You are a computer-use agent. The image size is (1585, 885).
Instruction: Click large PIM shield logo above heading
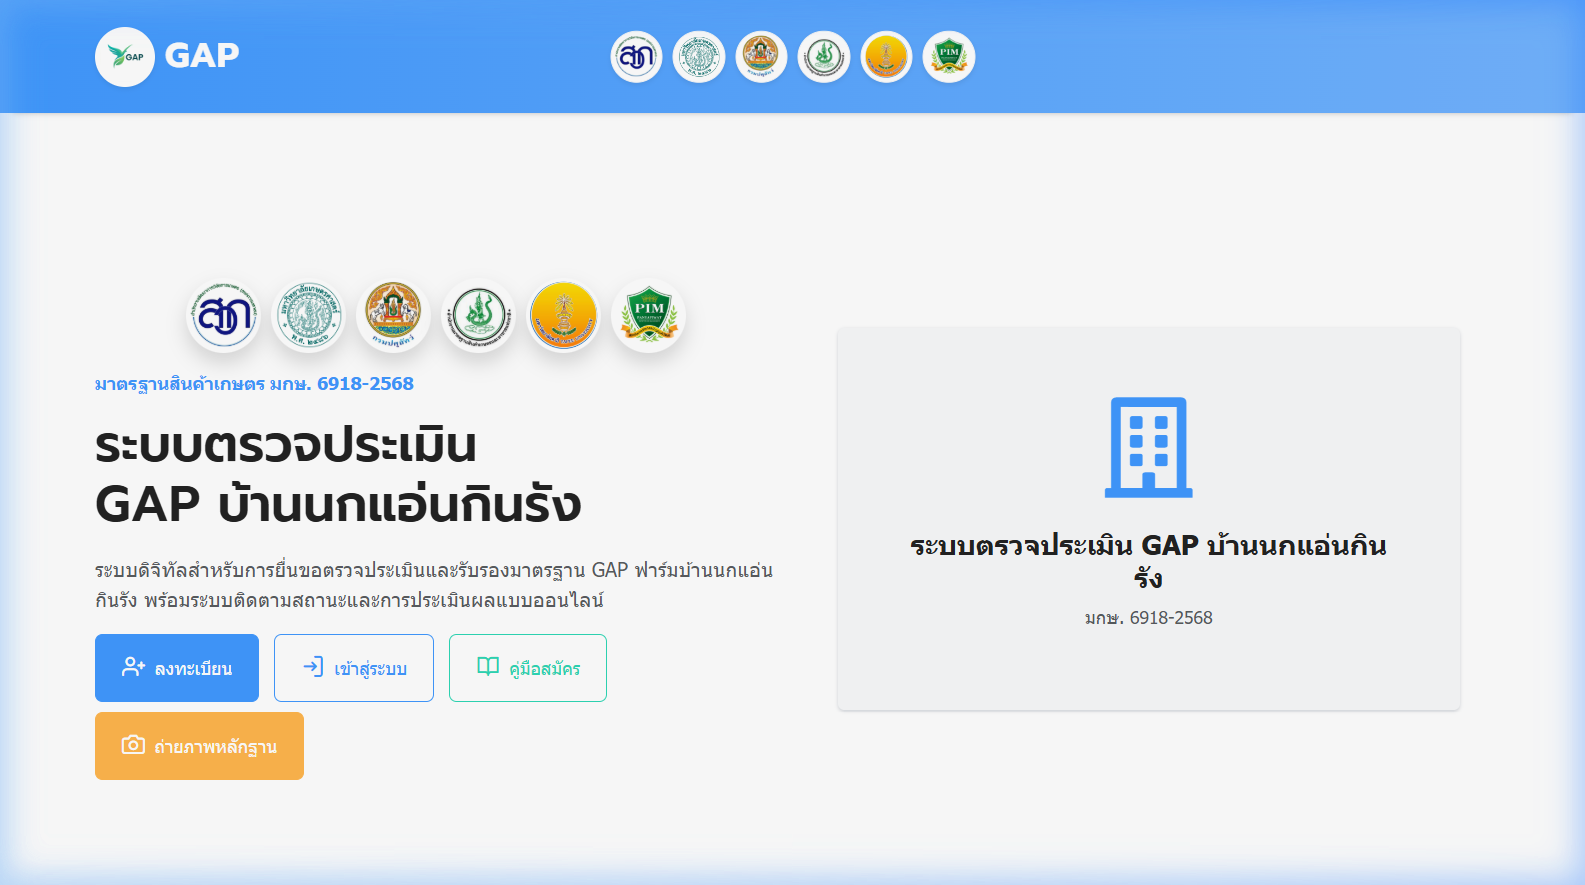(649, 316)
